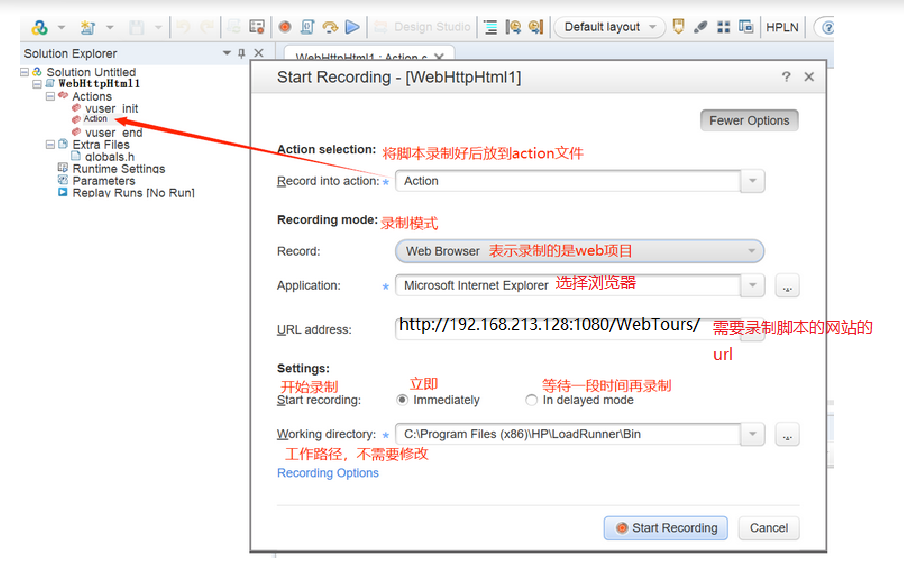This screenshot has height=564, width=904.
Task: Open the dropdown arrow next to the solution logo icon
Action: [61, 27]
